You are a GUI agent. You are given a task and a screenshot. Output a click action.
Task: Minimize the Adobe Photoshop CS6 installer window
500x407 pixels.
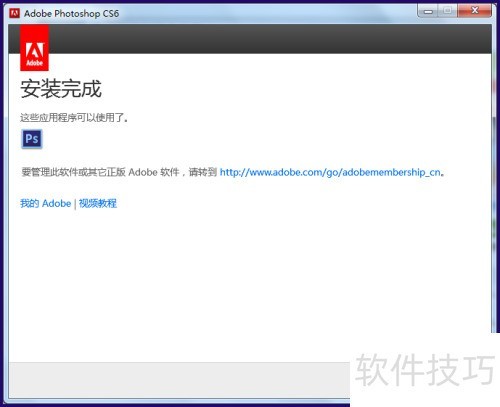(x=428, y=11)
